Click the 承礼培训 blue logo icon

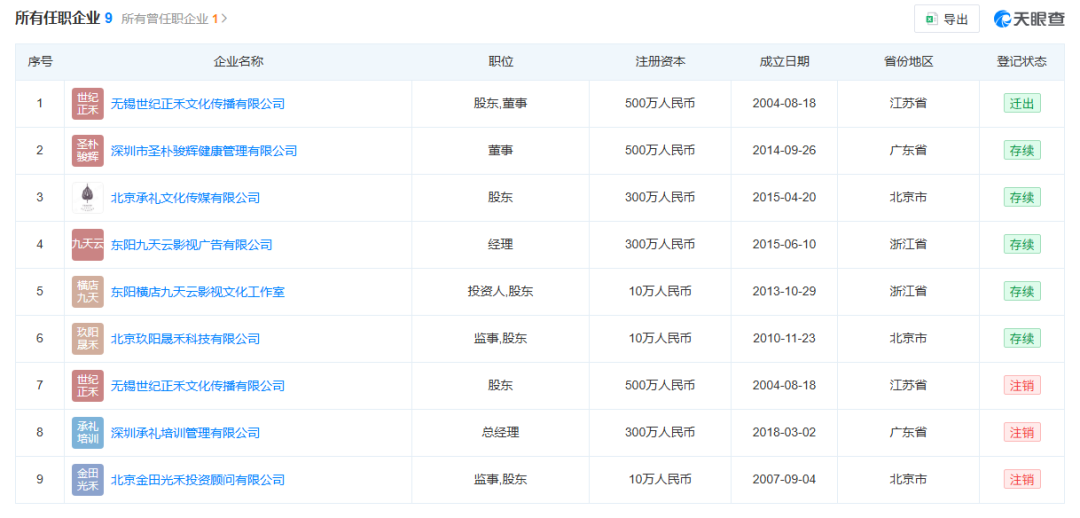point(88,433)
